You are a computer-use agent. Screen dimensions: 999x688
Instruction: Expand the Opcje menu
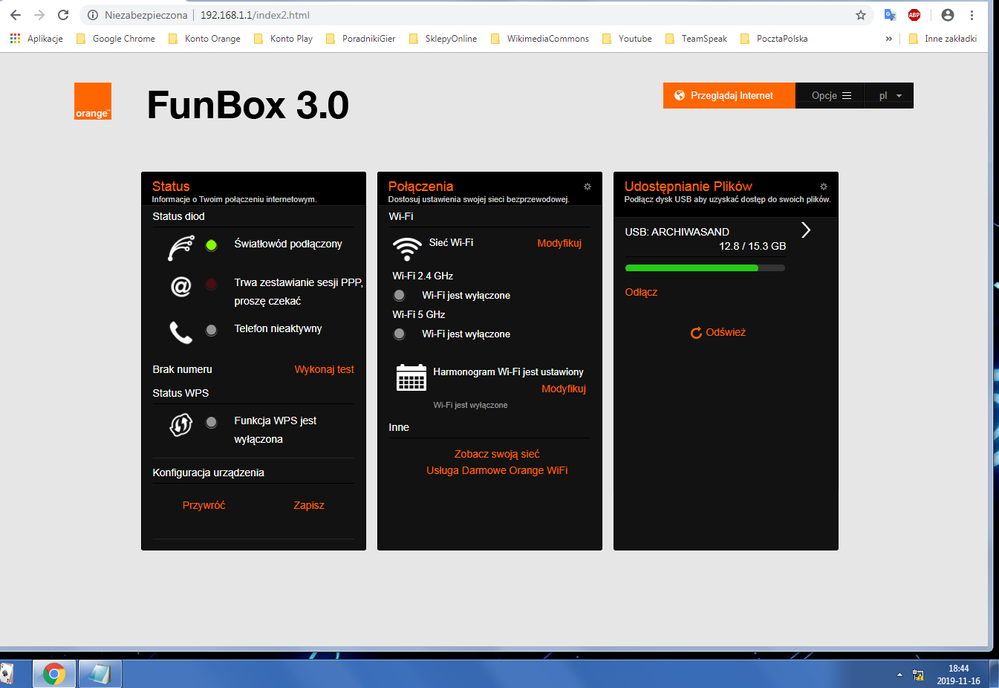tap(830, 96)
